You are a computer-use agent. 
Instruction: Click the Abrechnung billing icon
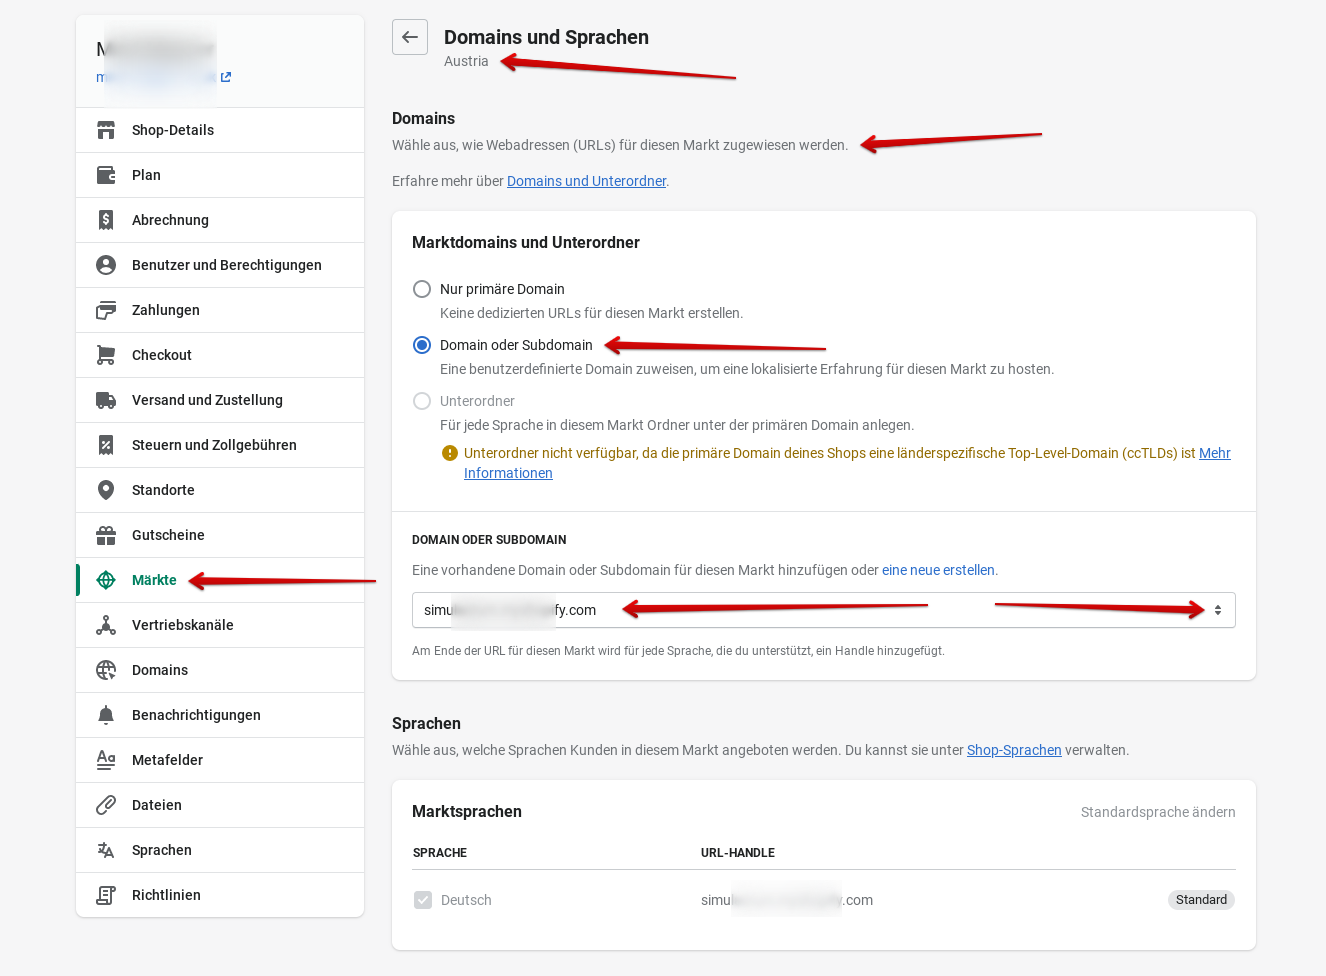click(x=106, y=220)
